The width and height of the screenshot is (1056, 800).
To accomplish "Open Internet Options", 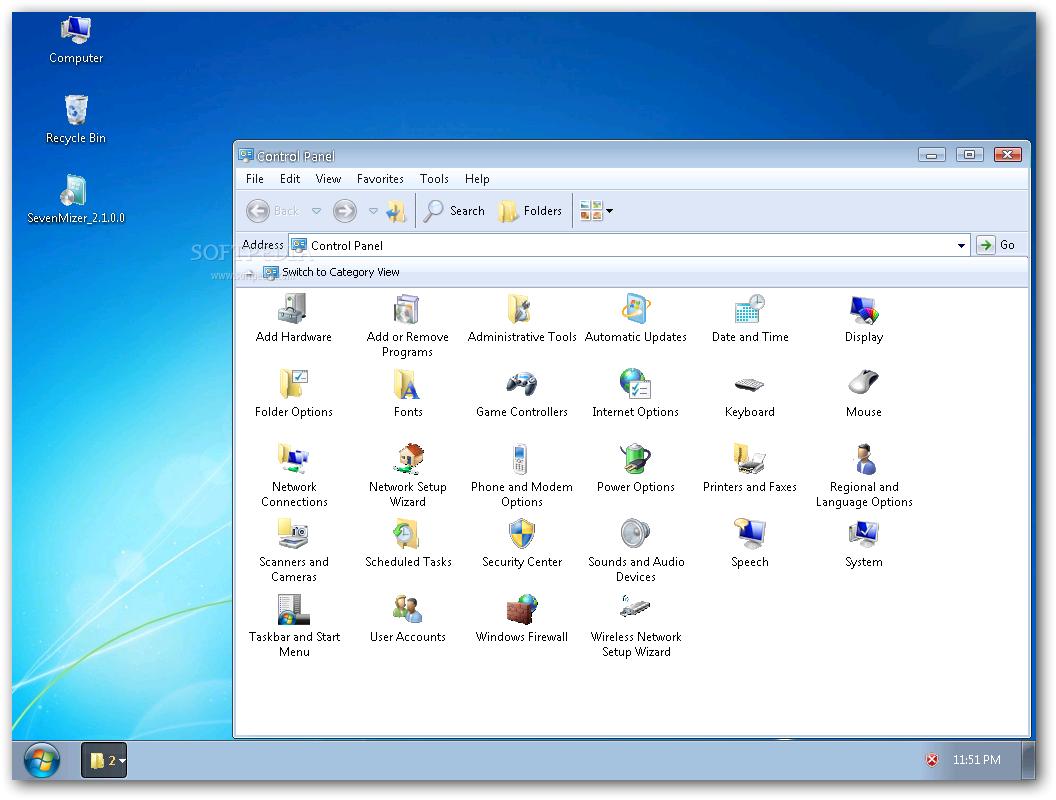I will pyautogui.click(x=636, y=393).
